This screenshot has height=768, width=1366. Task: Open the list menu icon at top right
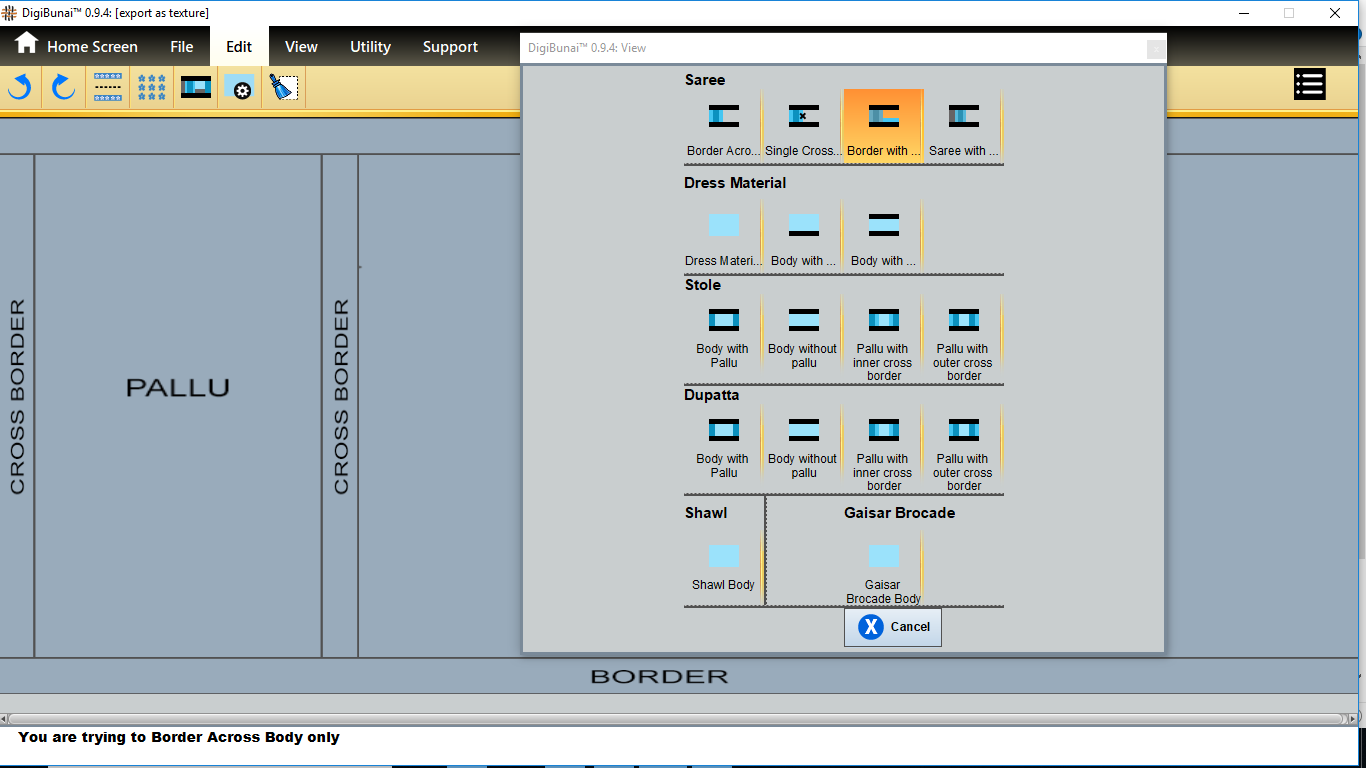[x=1309, y=84]
